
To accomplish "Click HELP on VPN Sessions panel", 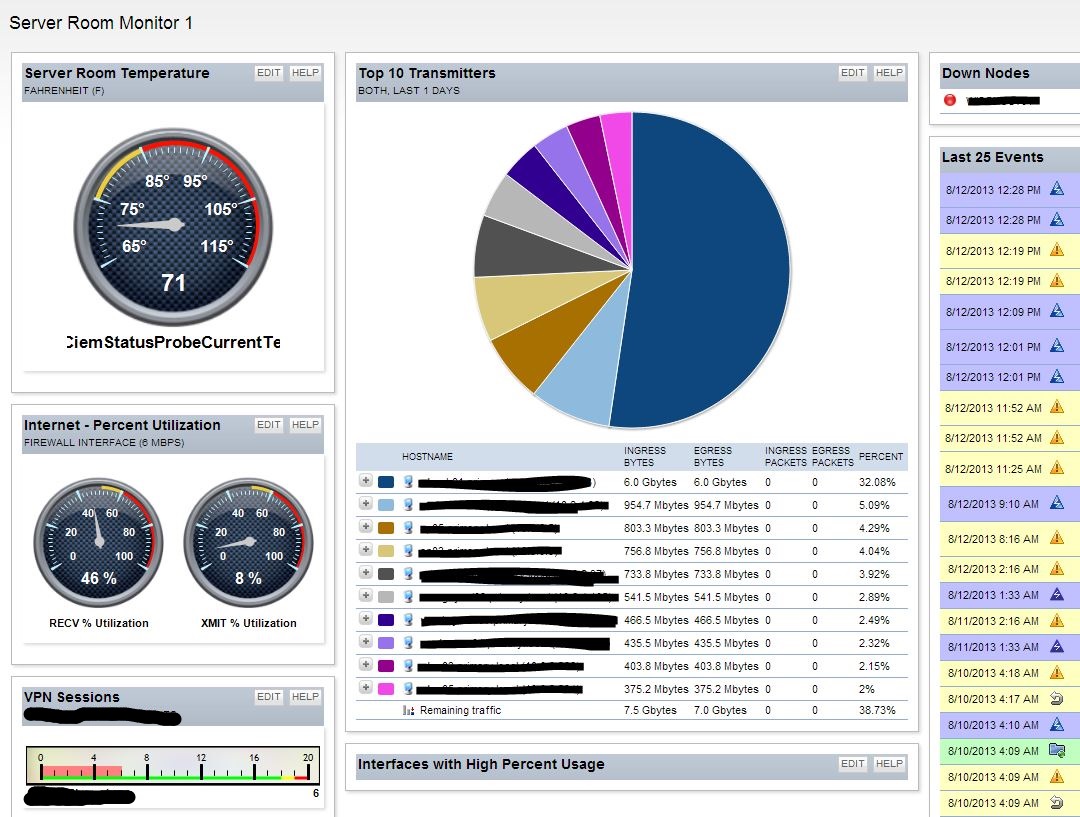I will 305,697.
